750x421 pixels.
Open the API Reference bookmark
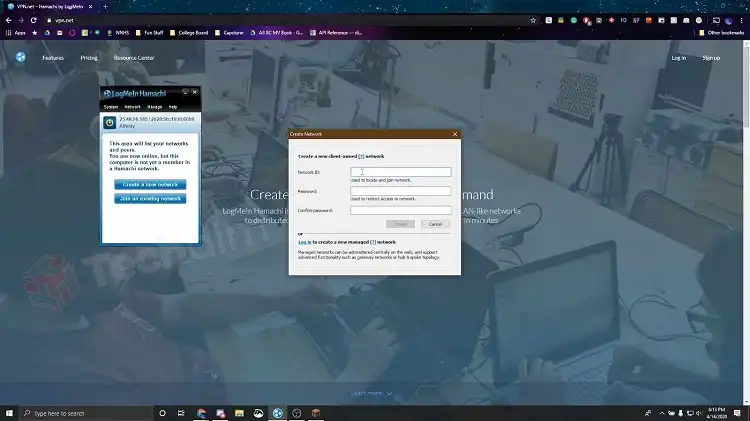(336, 33)
